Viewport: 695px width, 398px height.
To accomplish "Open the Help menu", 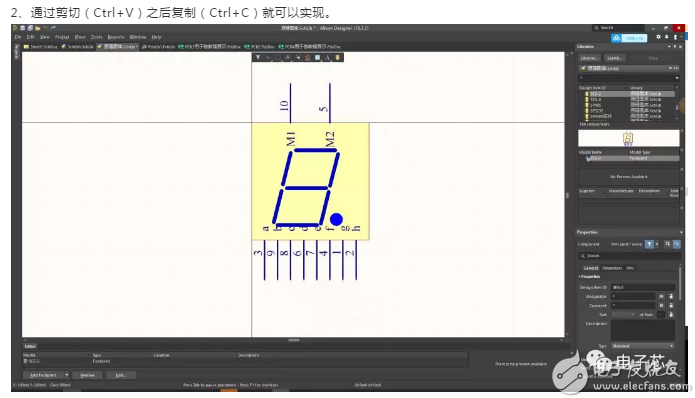I will (156, 37).
